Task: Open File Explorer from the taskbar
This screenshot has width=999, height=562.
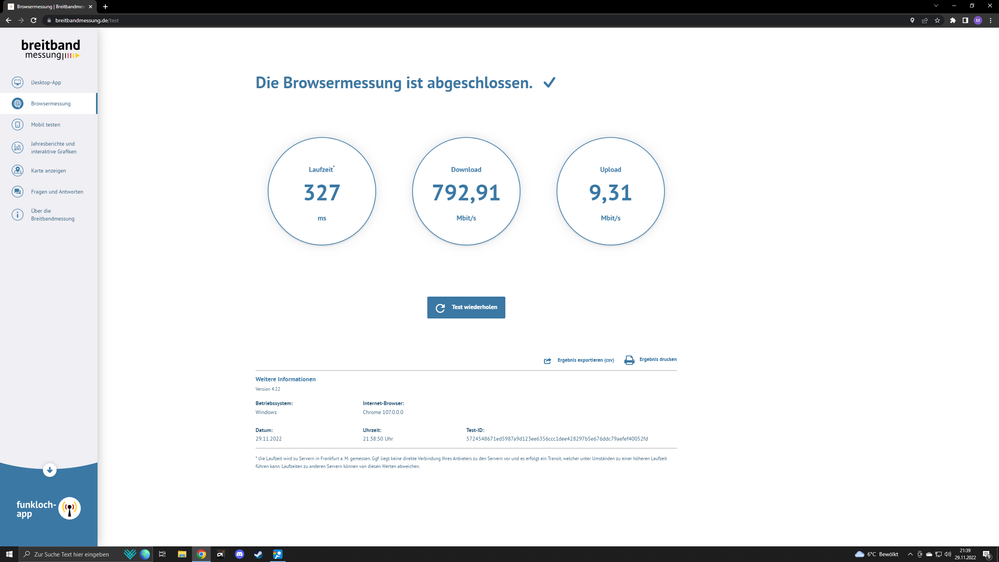Action: tap(182, 554)
